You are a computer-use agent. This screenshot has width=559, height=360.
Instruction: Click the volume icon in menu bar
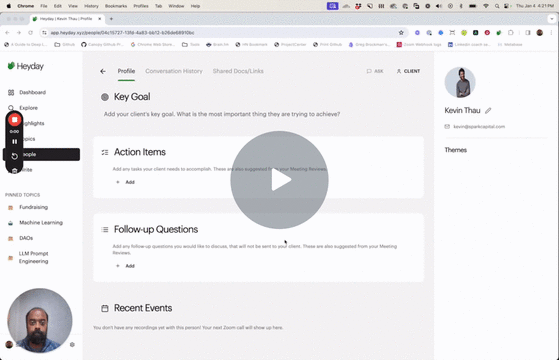coord(439,6)
